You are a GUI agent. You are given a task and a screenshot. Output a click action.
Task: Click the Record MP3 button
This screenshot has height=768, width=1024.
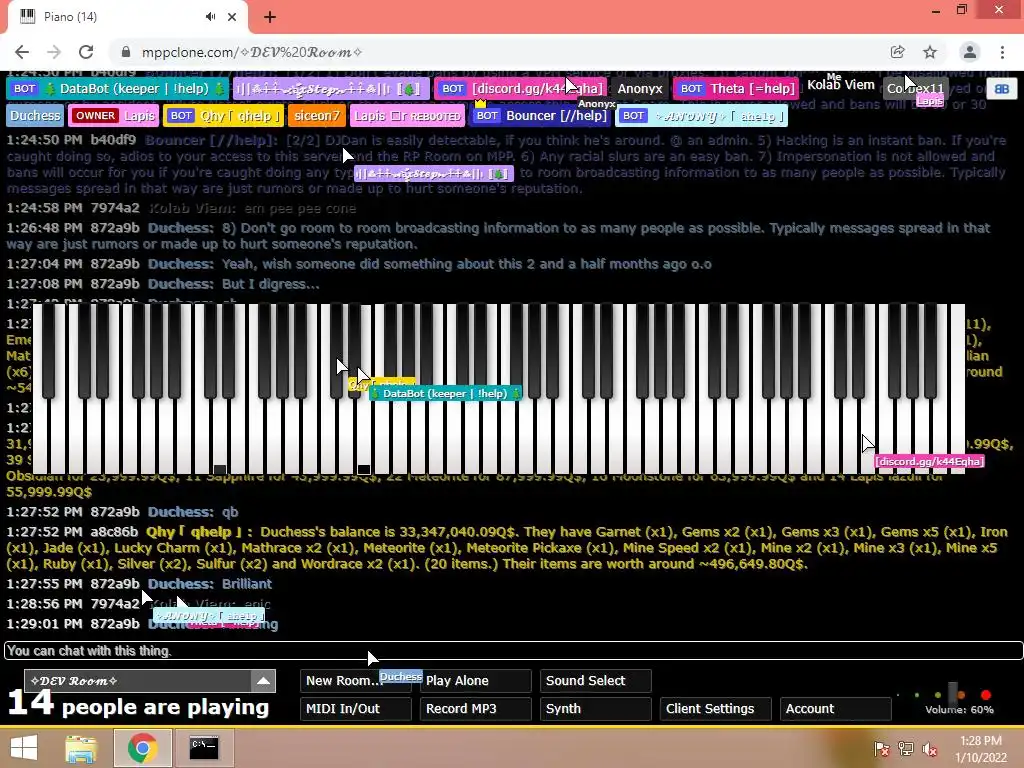click(x=476, y=709)
